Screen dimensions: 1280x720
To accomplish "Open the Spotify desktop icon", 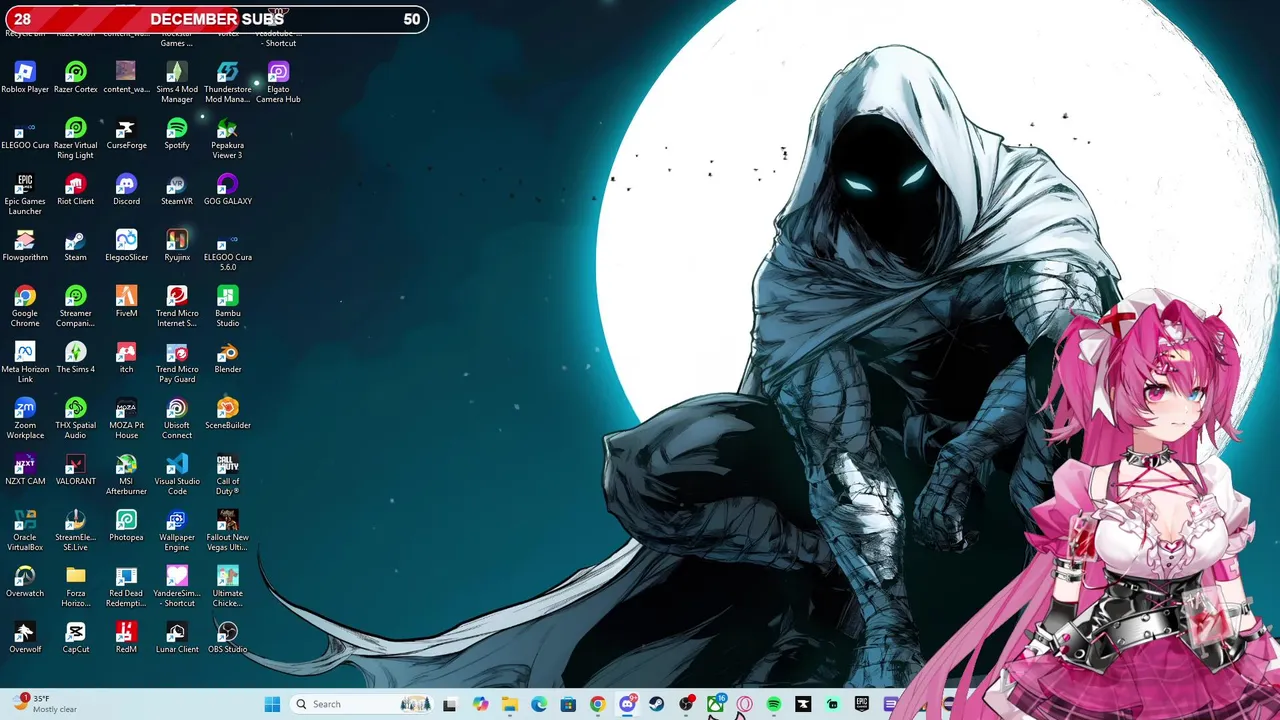I will [x=177, y=134].
